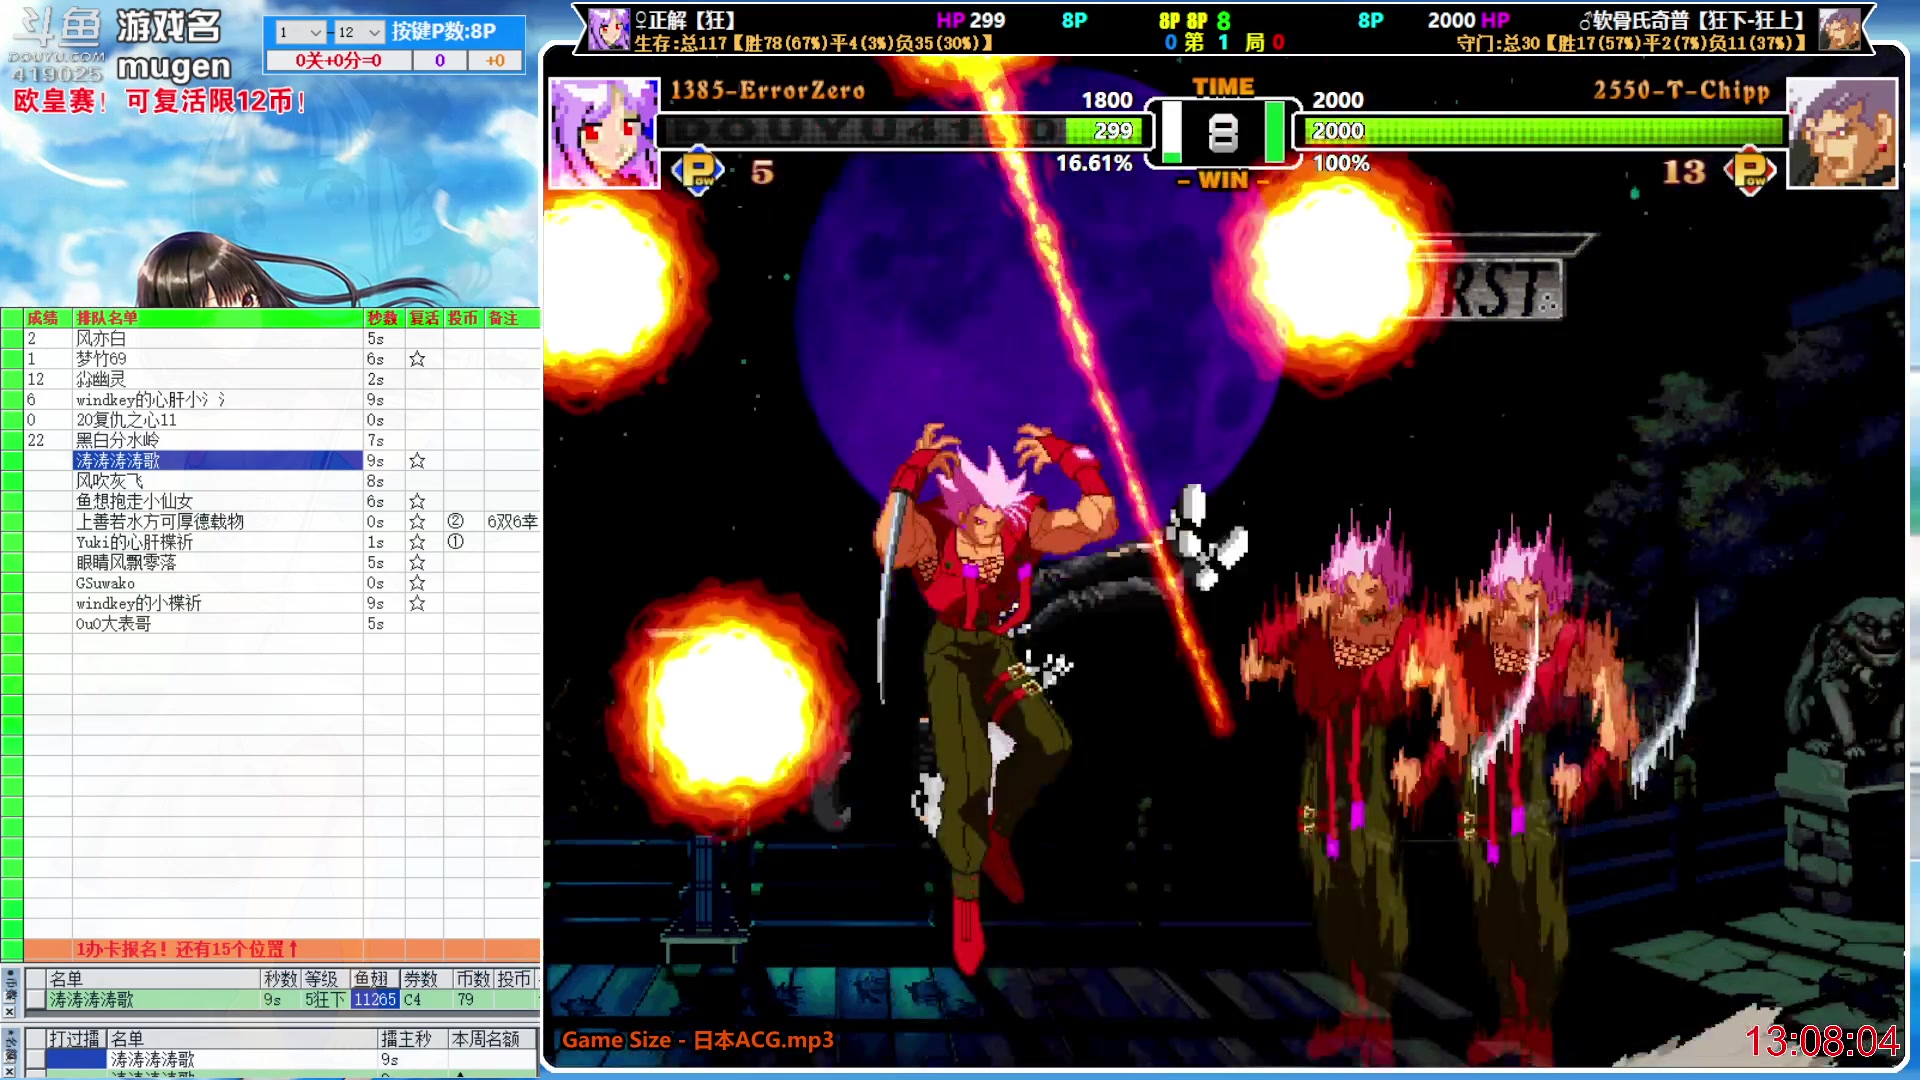The image size is (1920, 1080).
Task: Click the 6双6幸 note cell
Action: (512, 522)
